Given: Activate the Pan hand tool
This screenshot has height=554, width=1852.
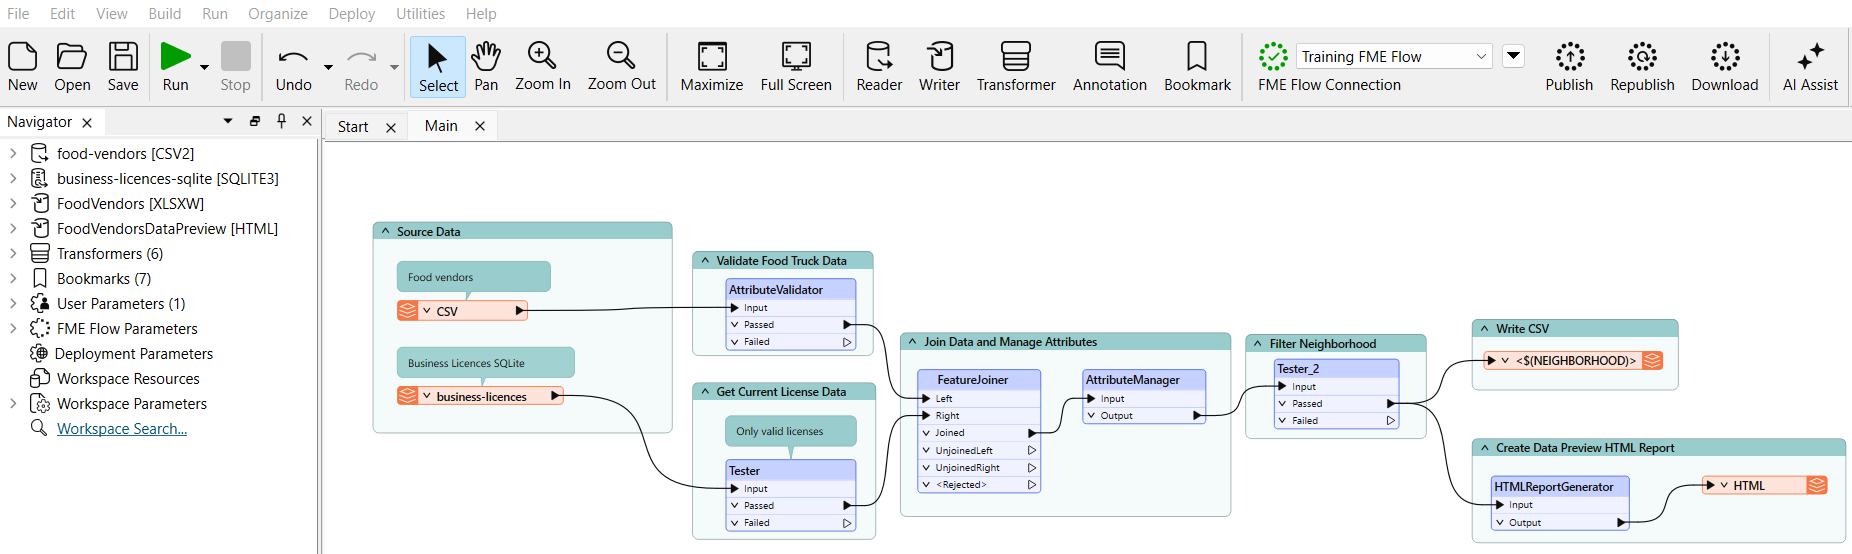Looking at the screenshot, I should click(486, 66).
